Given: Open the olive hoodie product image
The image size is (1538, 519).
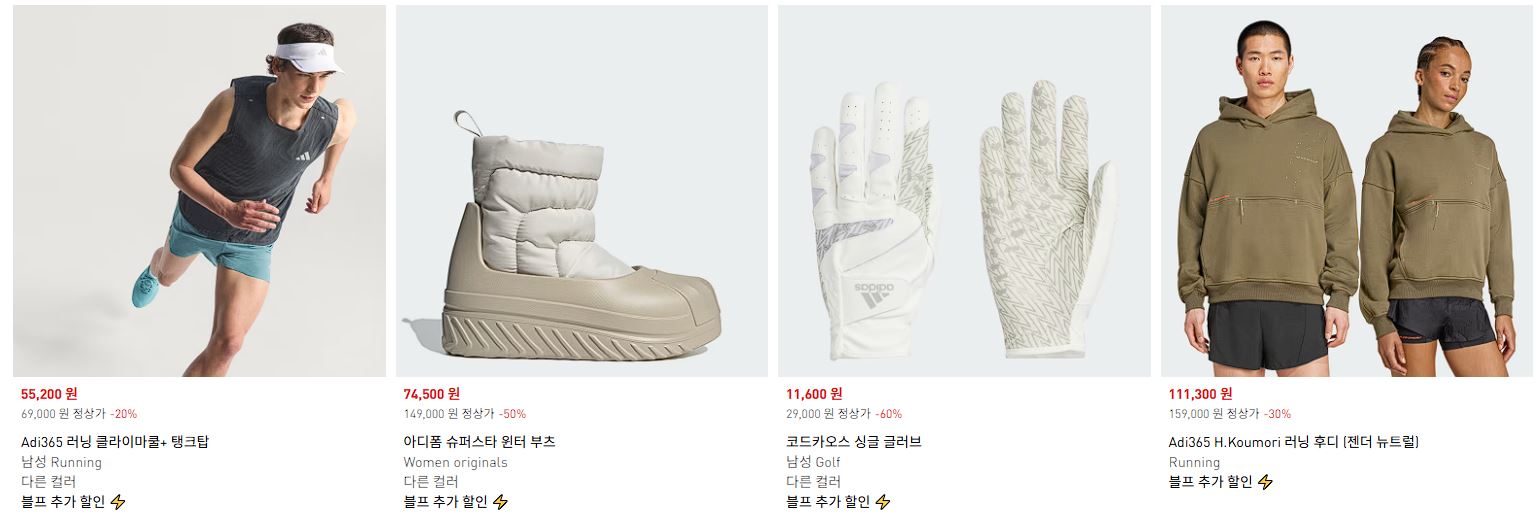Looking at the screenshot, I should coord(1347,191).
